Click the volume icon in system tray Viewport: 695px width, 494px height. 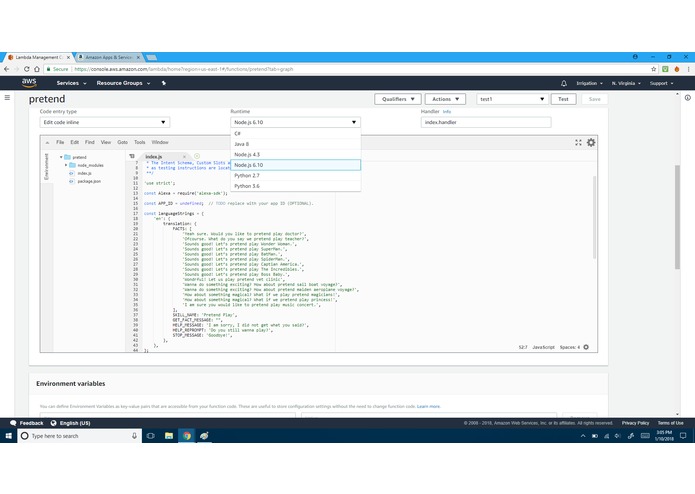point(617,436)
